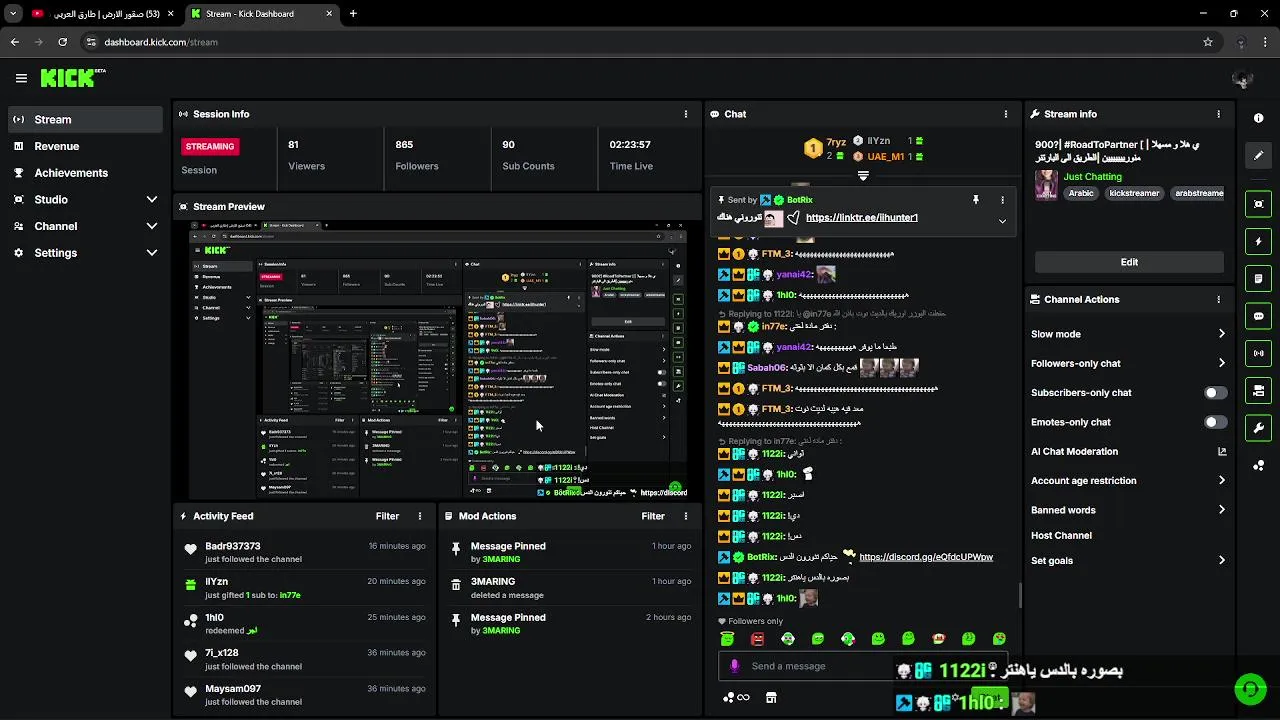The height and width of the screenshot is (720, 1280).
Task: Open Followers-only chat options
Action: pos(1128,363)
